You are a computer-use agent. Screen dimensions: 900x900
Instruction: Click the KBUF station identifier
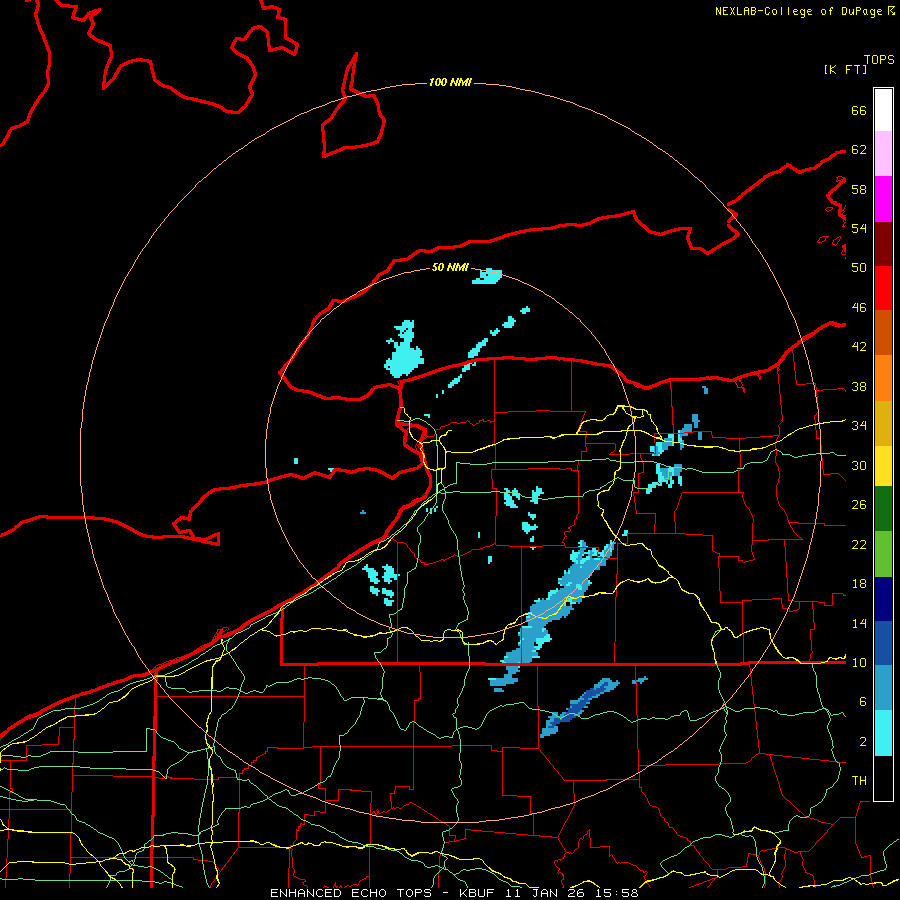[479, 893]
